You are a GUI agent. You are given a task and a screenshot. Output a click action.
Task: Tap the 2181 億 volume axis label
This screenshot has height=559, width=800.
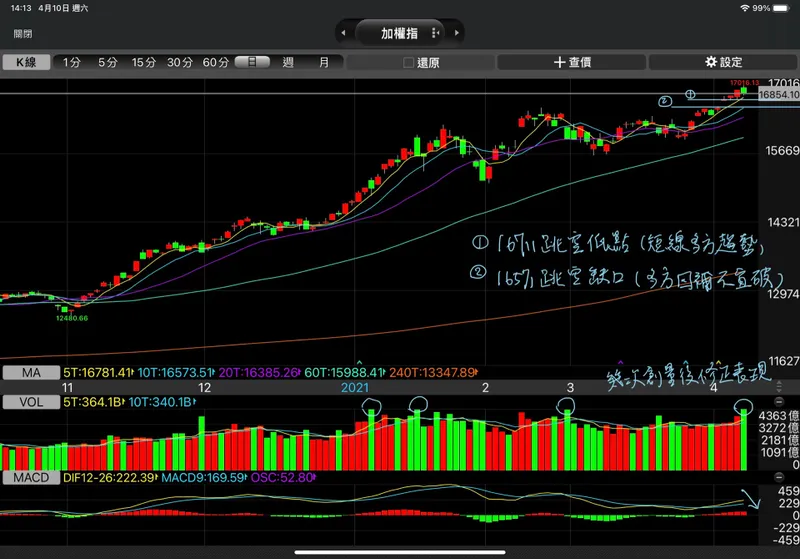click(779, 440)
